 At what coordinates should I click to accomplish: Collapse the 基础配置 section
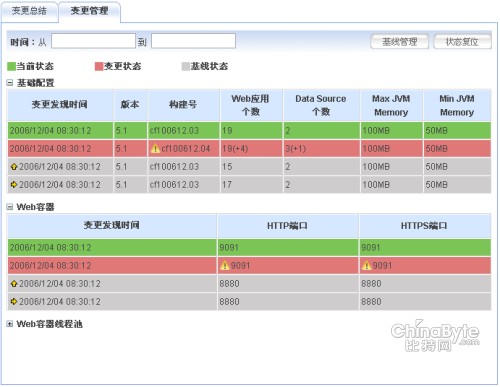(x=10, y=83)
